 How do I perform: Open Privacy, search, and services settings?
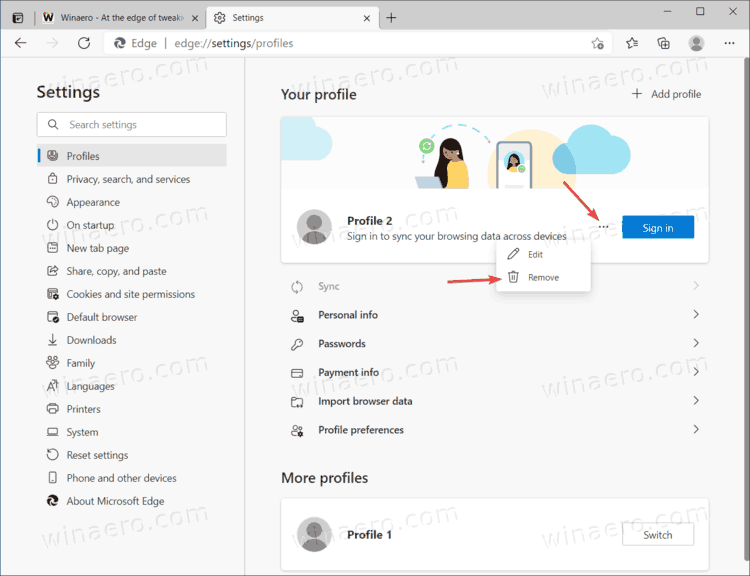pos(128,179)
